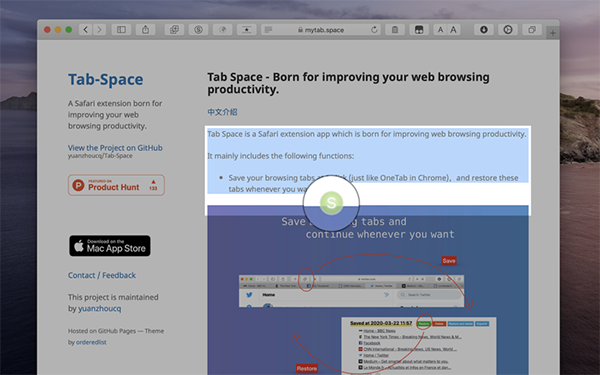Image resolution: width=600 pixels, height=375 pixels.
Task: Open the Tab-Space site title link
Action: pos(106,79)
